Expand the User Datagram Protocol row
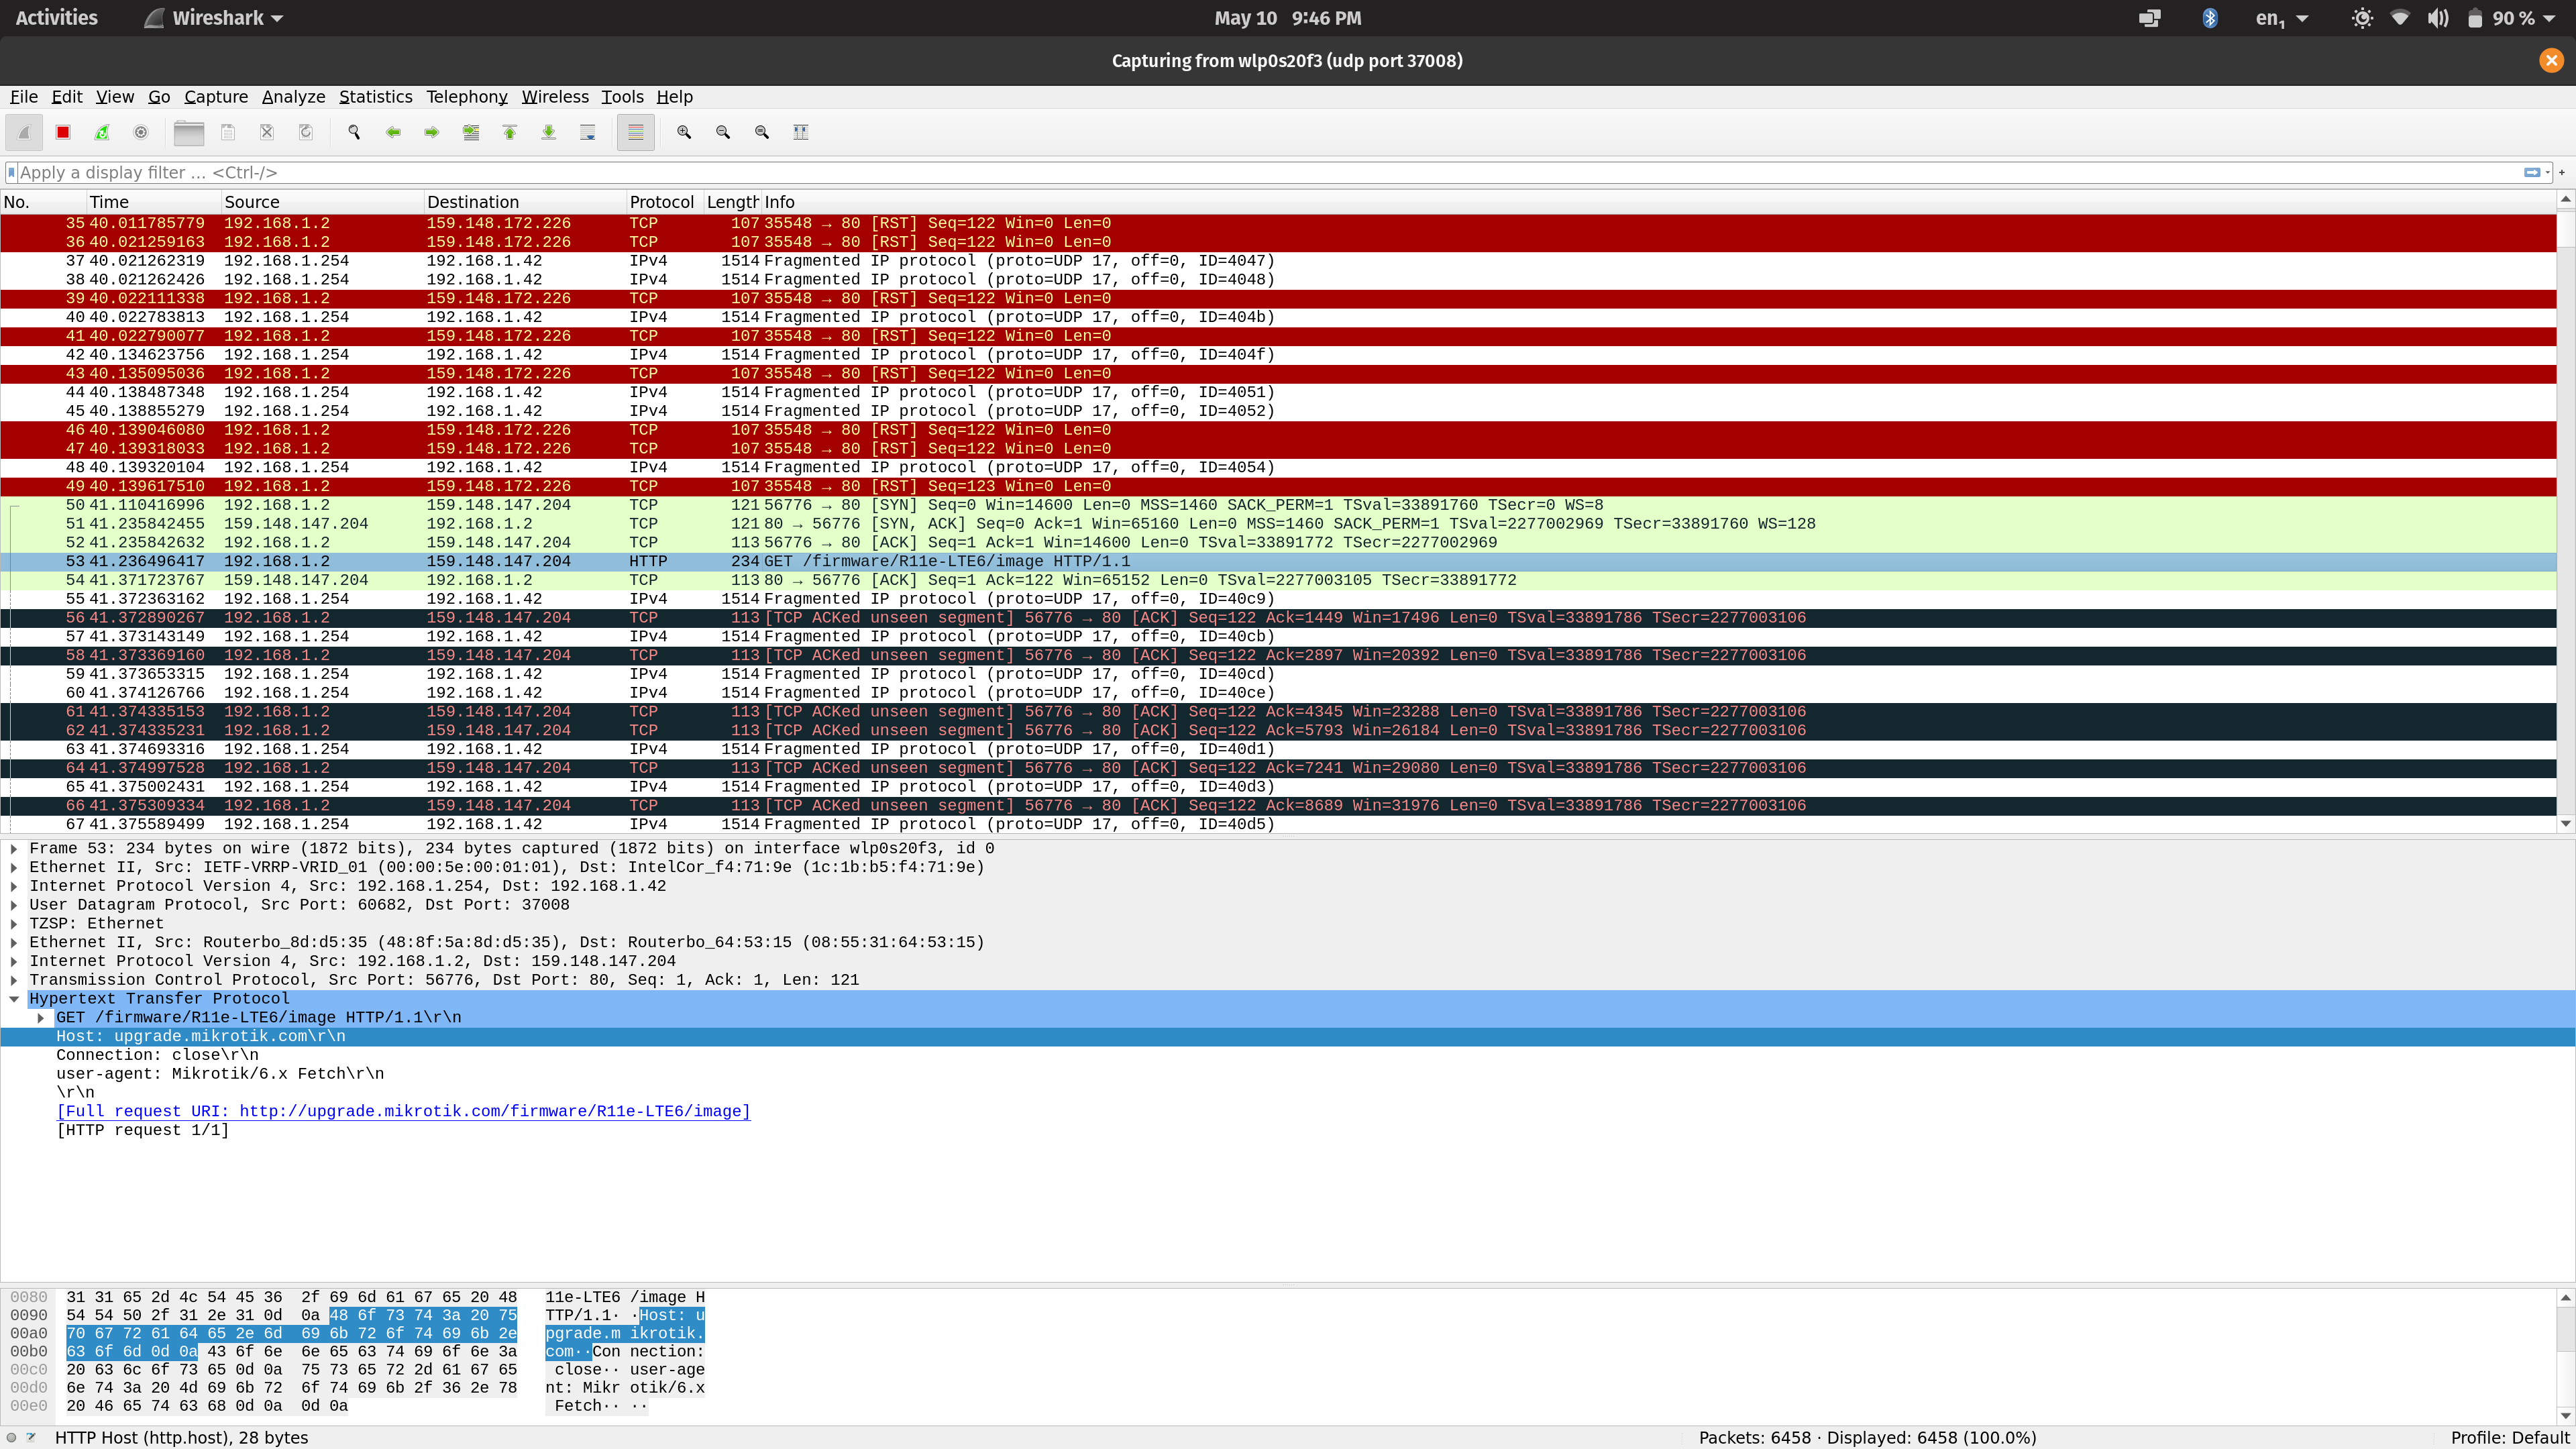This screenshot has width=2576, height=1449. coord(14,905)
